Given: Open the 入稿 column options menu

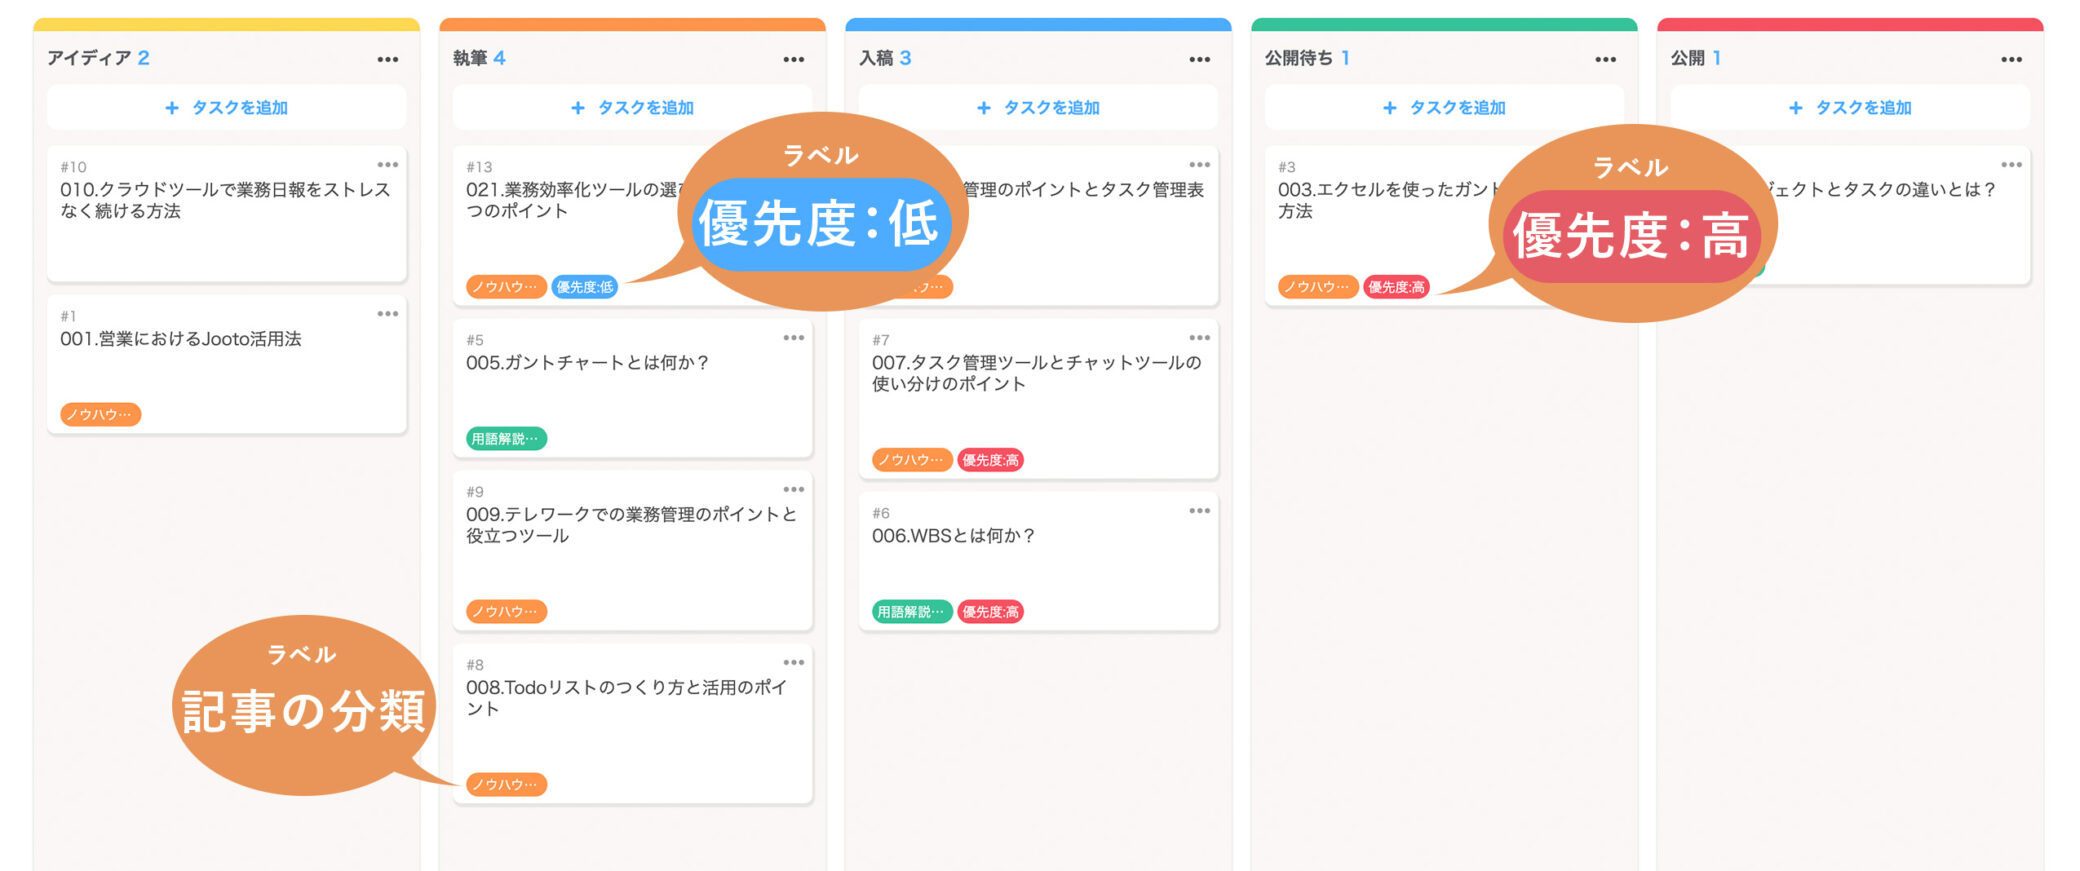Looking at the screenshot, I should (1200, 59).
